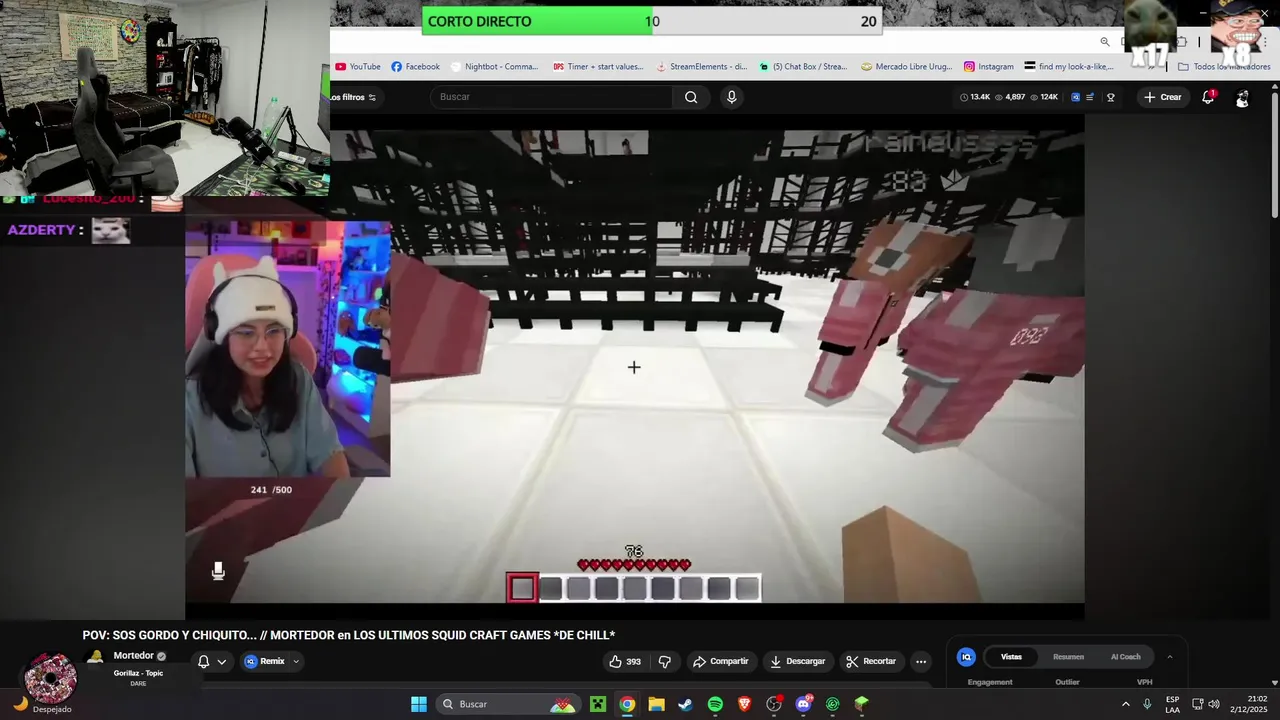Open the Mercado Libre Uruguay bookmark
Screen dimensions: 1280x720
point(907,67)
